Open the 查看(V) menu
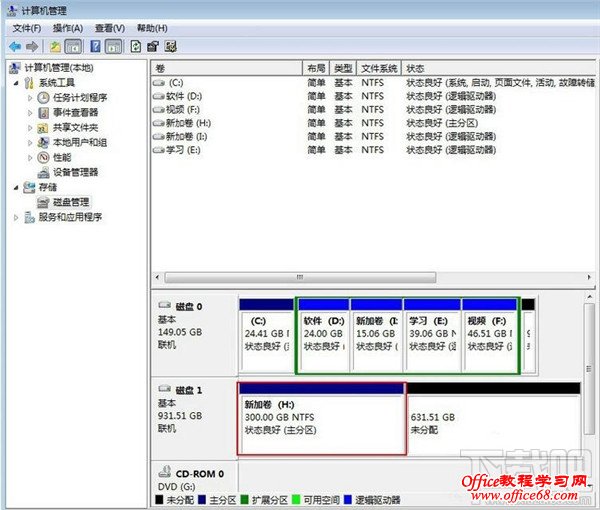The width and height of the screenshot is (600, 510). coord(110,28)
